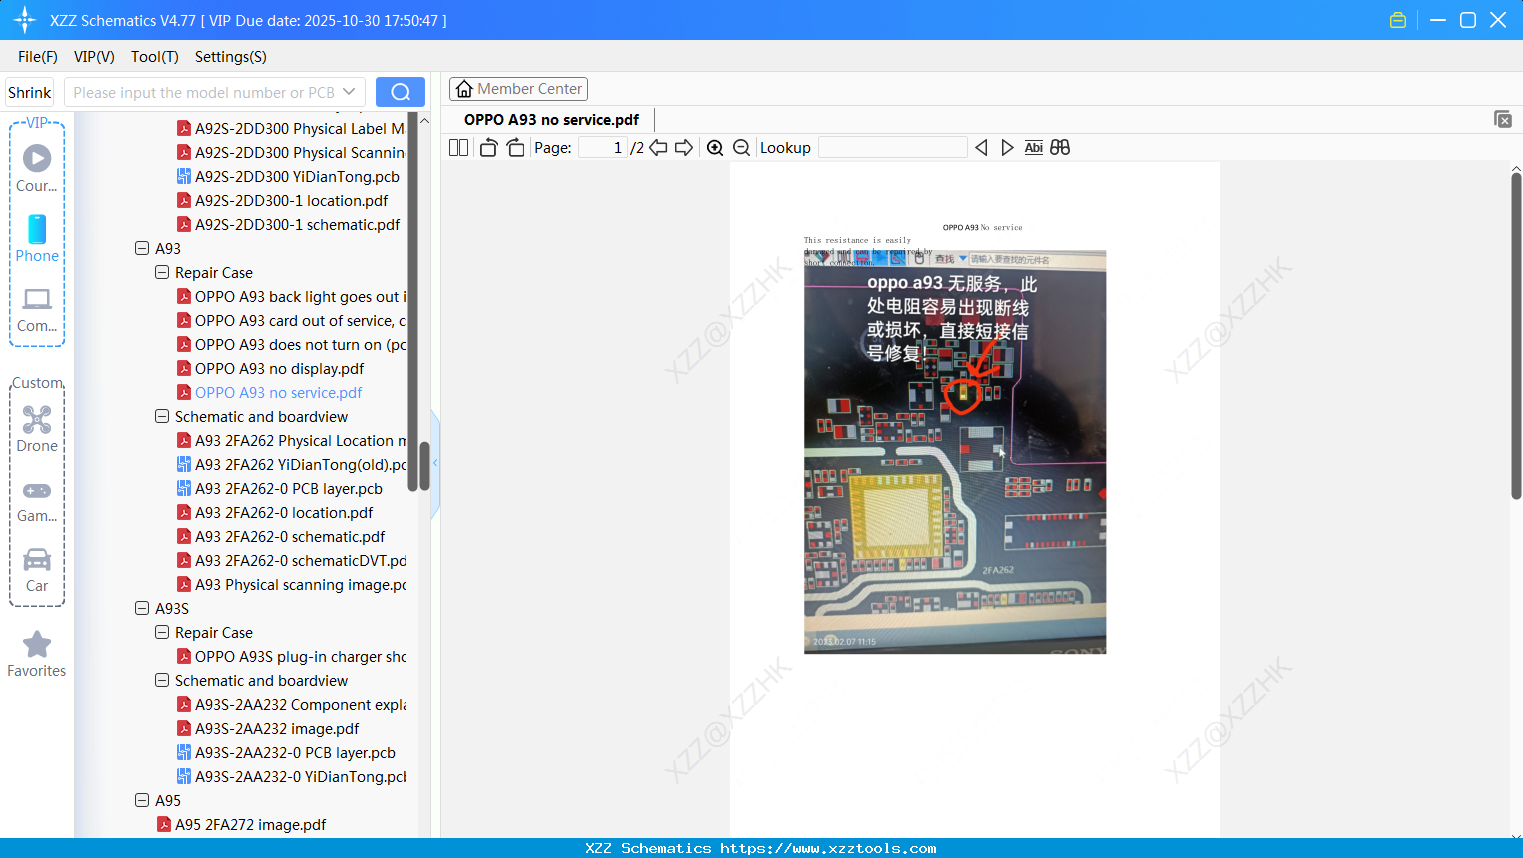Toggle two-page layout view in toolbar

click(459, 148)
